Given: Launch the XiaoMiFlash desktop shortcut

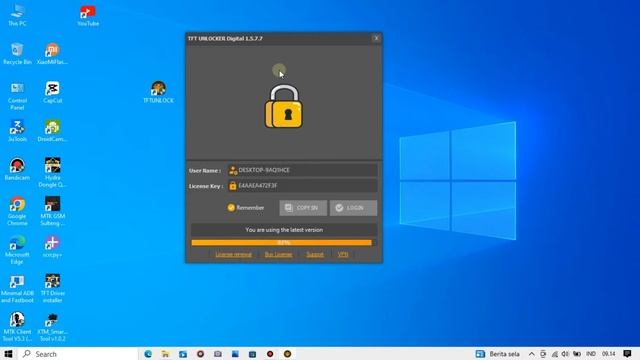Looking at the screenshot, I should pyautogui.click(x=52, y=53).
